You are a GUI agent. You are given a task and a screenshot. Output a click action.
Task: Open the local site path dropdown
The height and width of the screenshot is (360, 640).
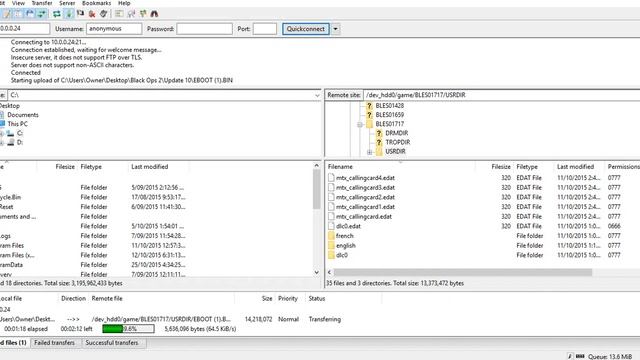(x=317, y=95)
